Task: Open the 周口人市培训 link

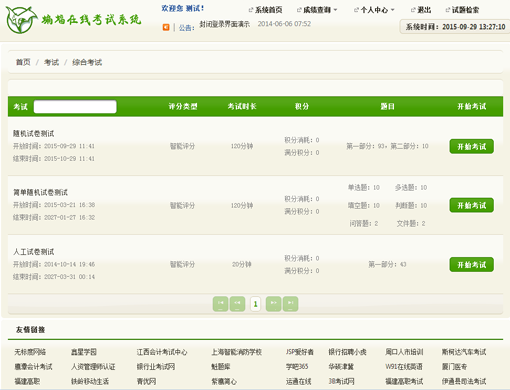Action: (x=404, y=352)
